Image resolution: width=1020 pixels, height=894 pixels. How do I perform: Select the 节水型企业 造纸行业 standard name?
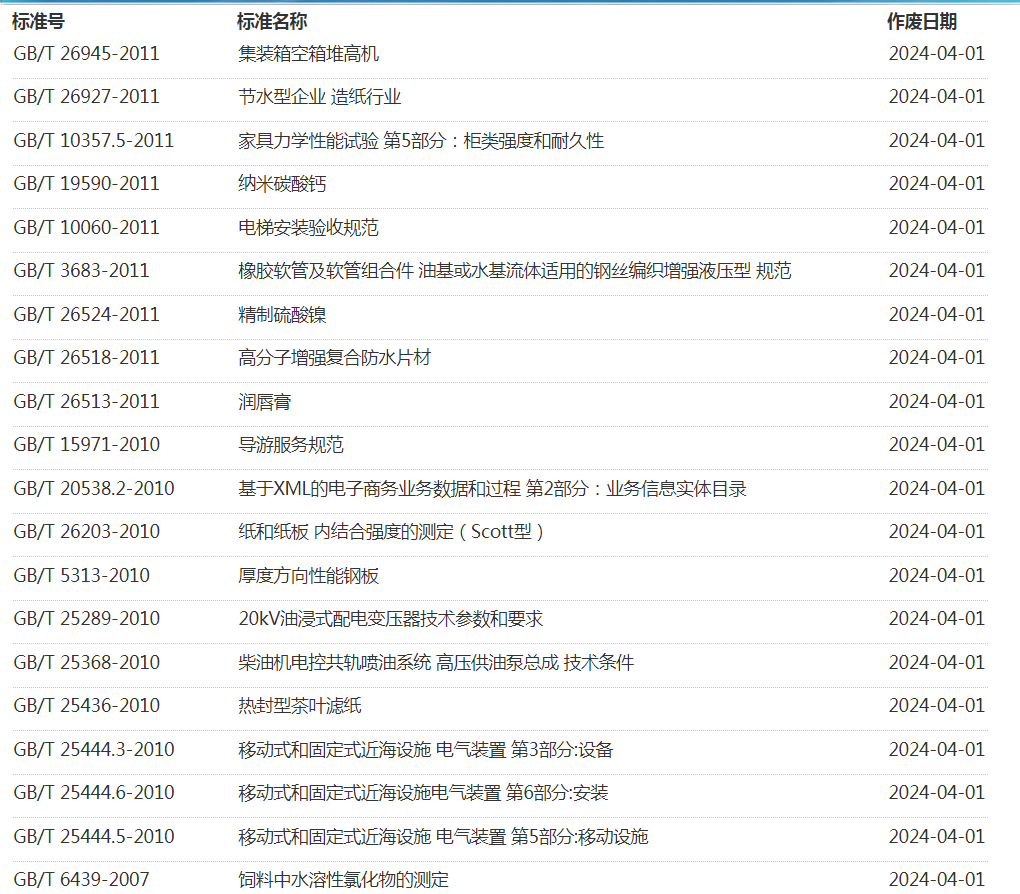point(319,97)
